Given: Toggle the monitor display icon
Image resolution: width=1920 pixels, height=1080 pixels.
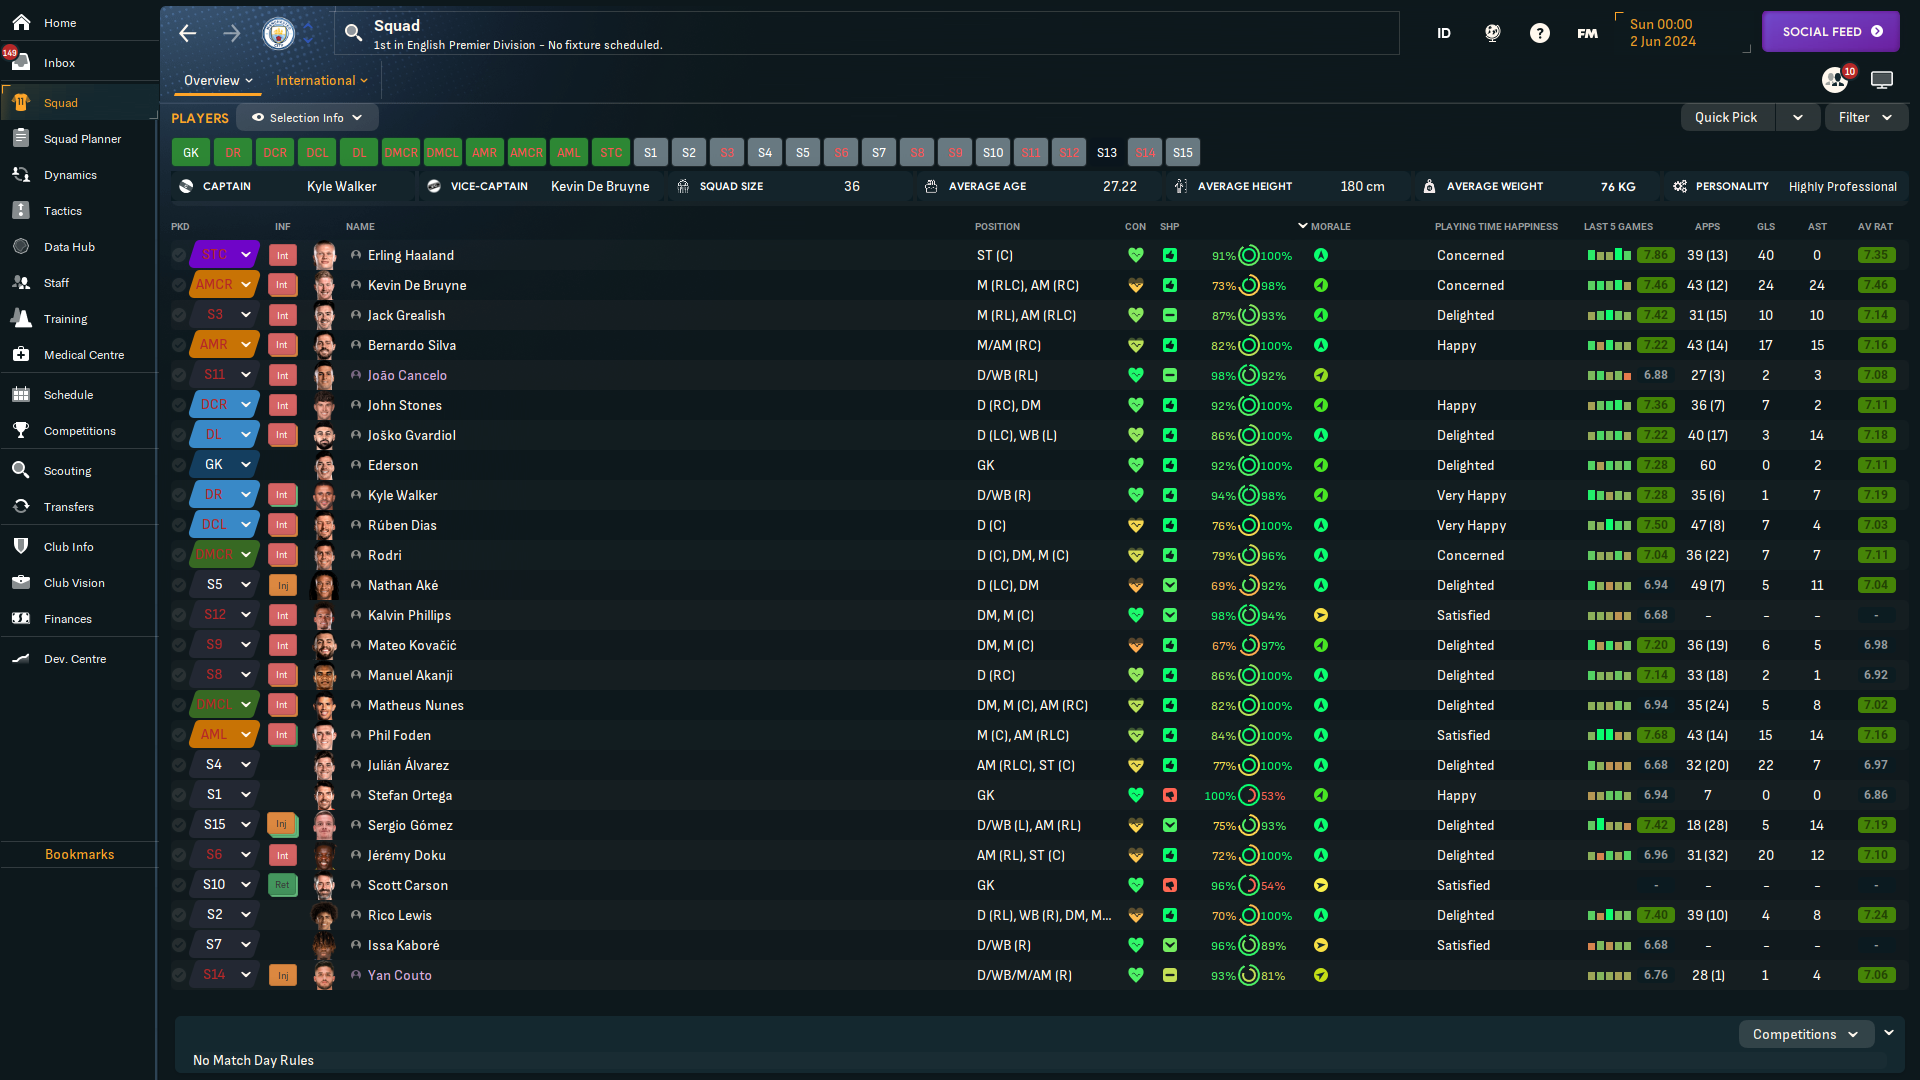Looking at the screenshot, I should tap(1882, 80).
